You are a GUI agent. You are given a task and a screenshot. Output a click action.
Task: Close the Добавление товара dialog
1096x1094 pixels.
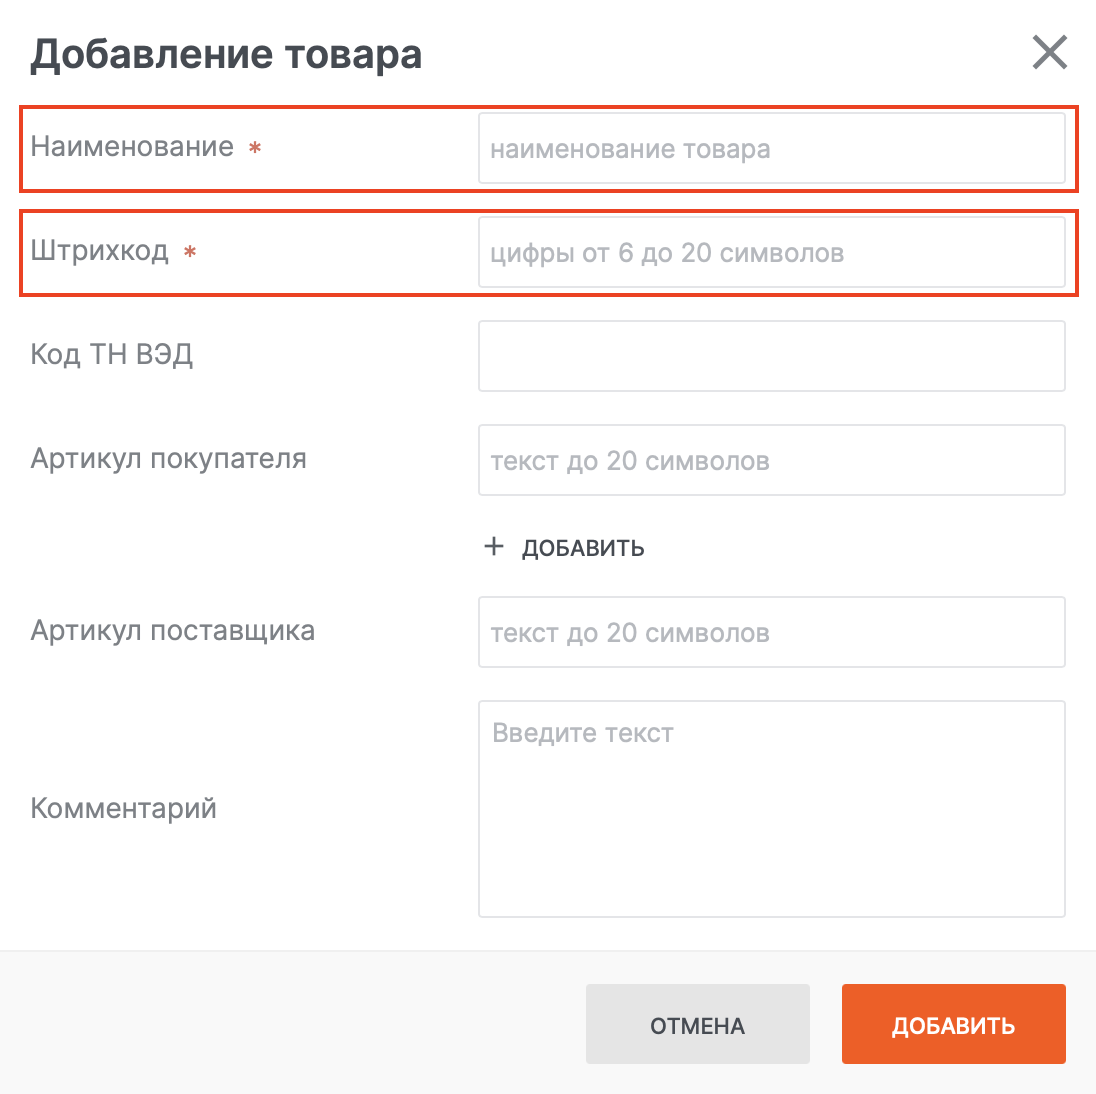pos(1049,53)
